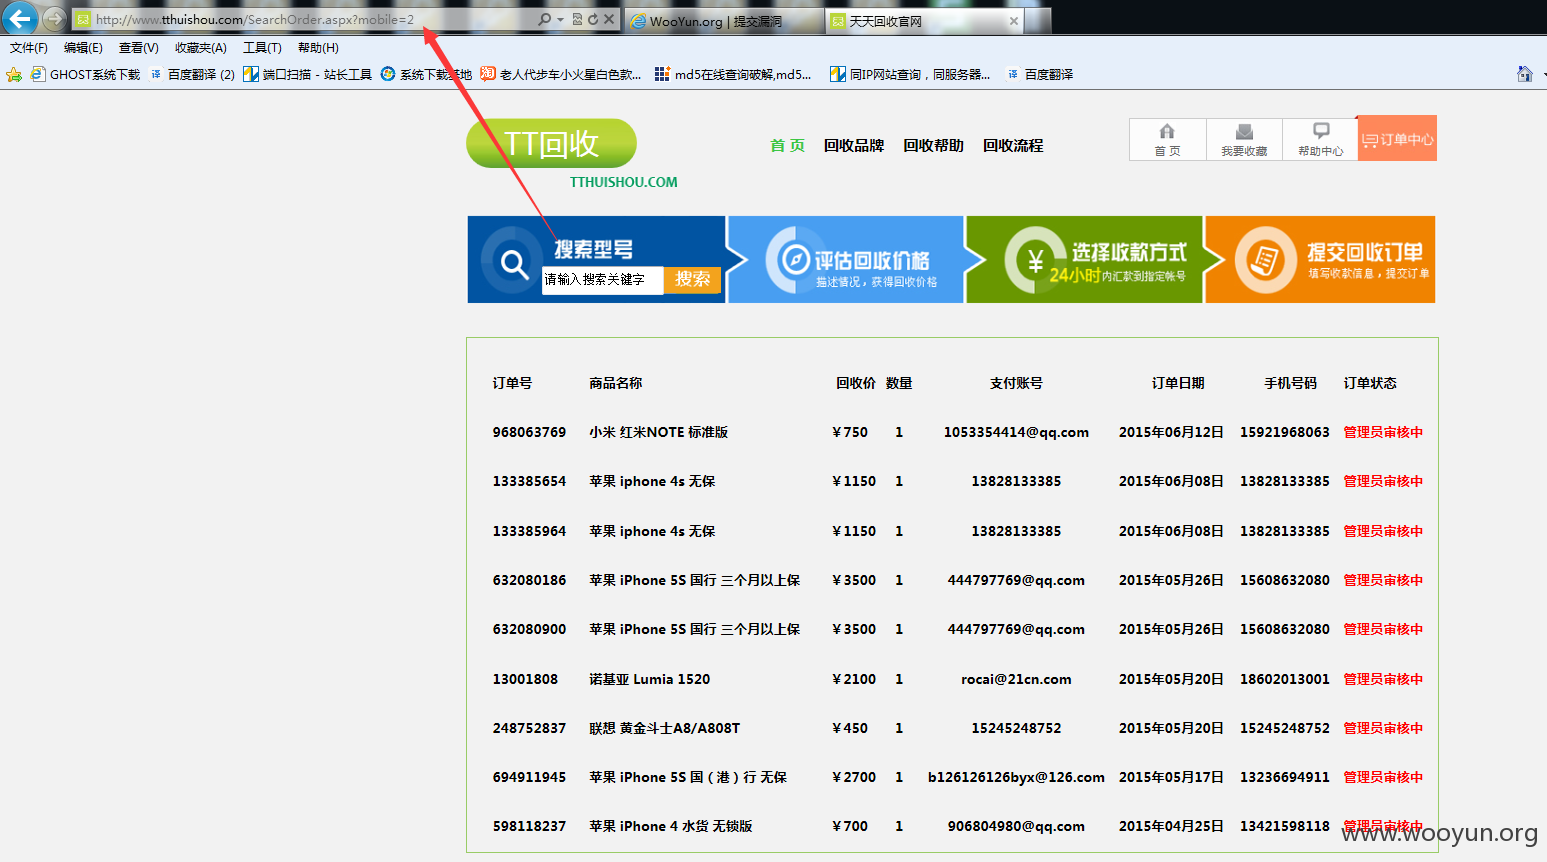The width and height of the screenshot is (1547, 862).
Task: Click the URL field showing tthuishou.com
Action: (x=300, y=19)
